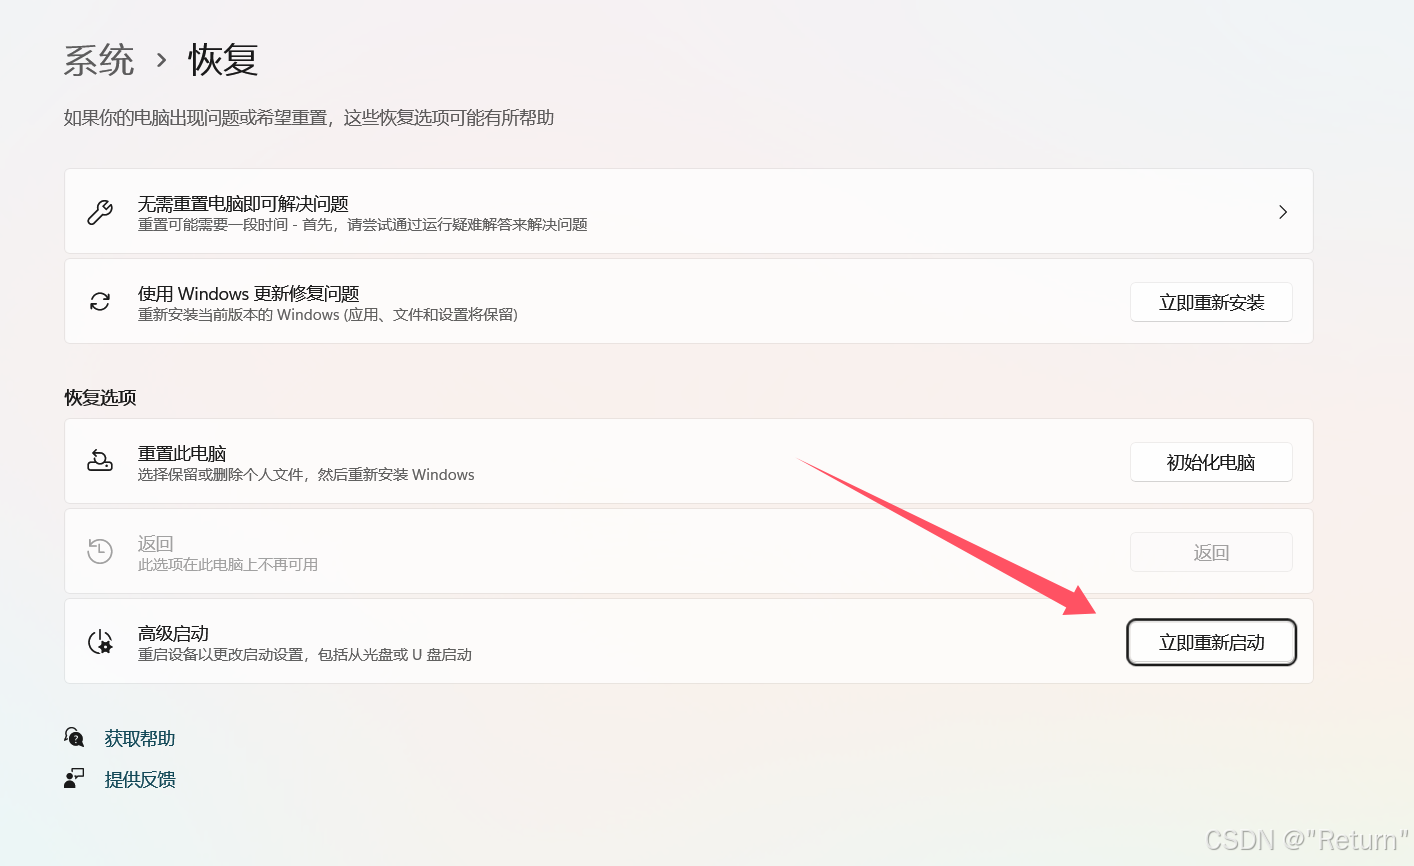Click the 重置此电脑 reset PC icon
Image resolution: width=1414 pixels, height=866 pixels.
click(100, 461)
